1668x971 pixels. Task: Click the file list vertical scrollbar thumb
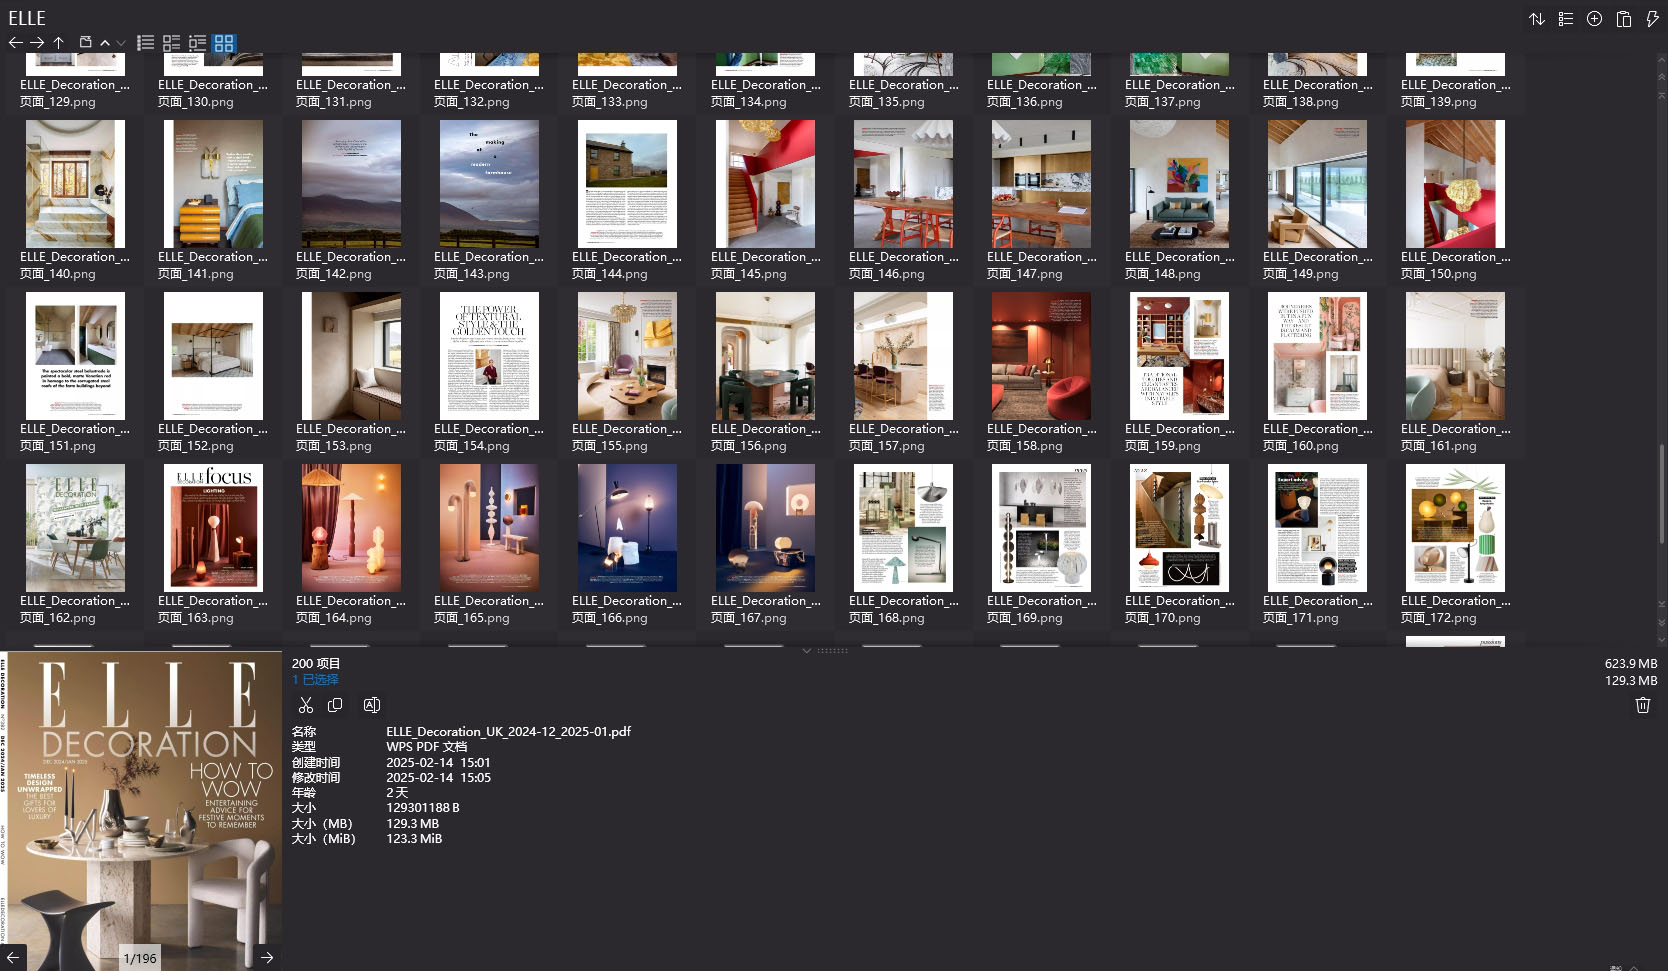click(1662, 494)
